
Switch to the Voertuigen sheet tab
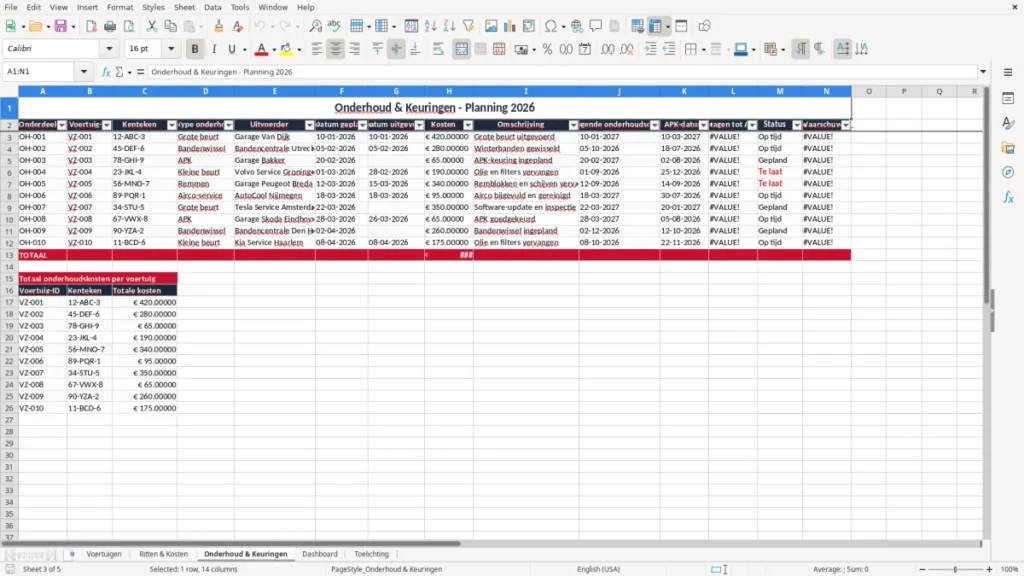tap(104, 554)
